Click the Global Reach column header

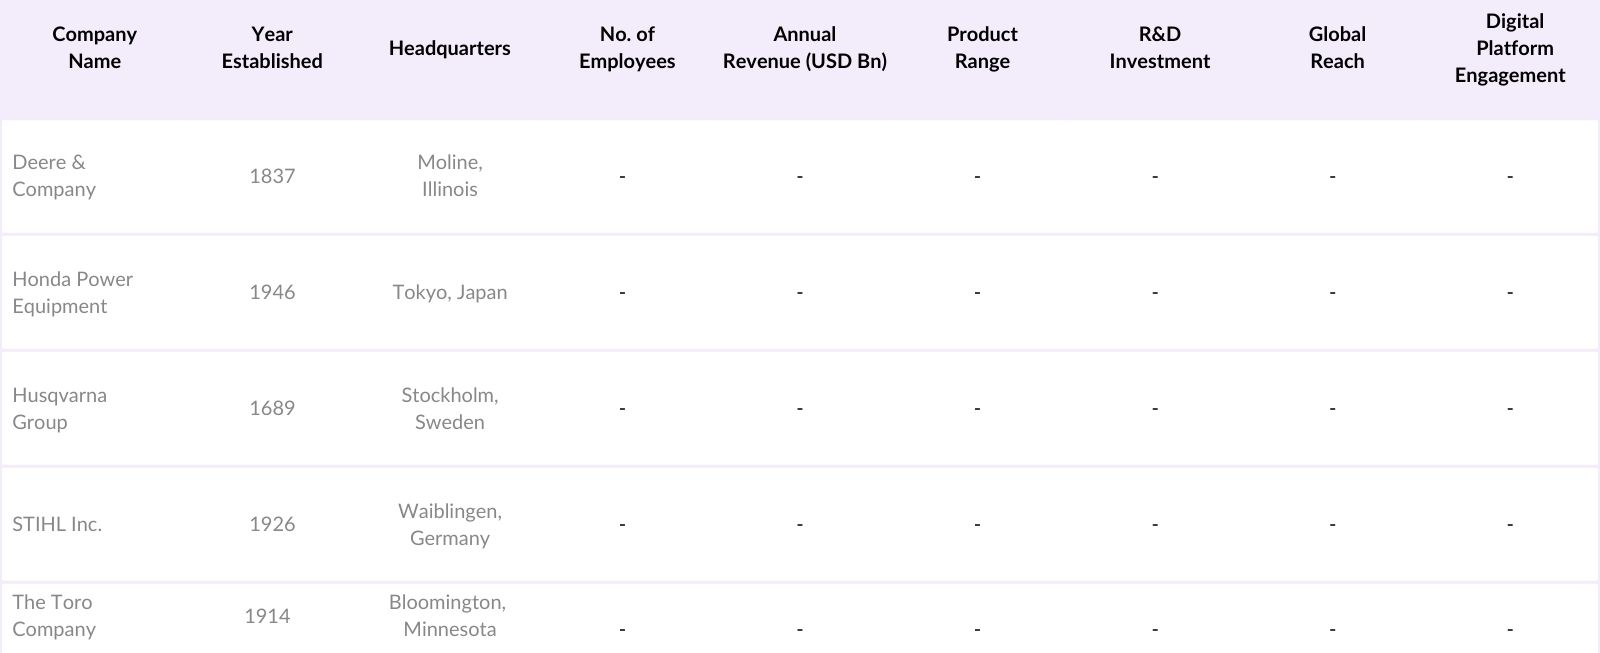(1337, 47)
